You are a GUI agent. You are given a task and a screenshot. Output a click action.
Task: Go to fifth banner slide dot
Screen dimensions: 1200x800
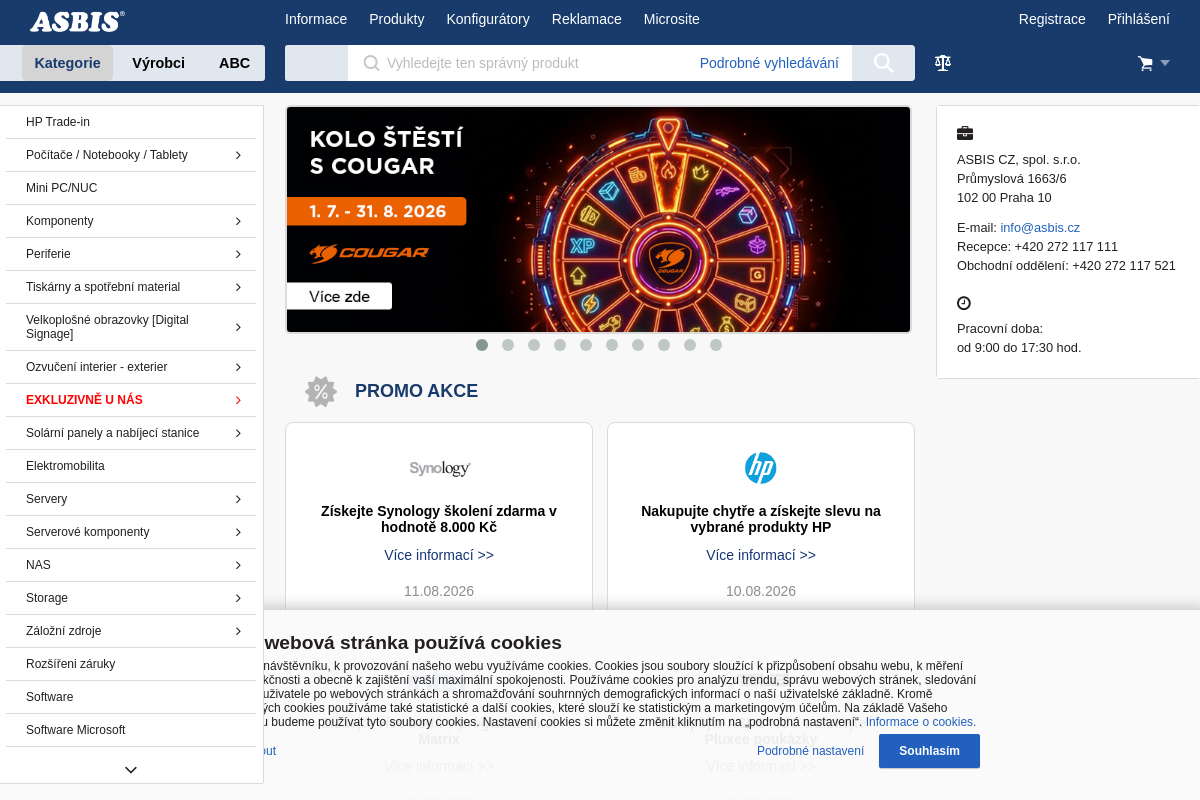(586, 345)
